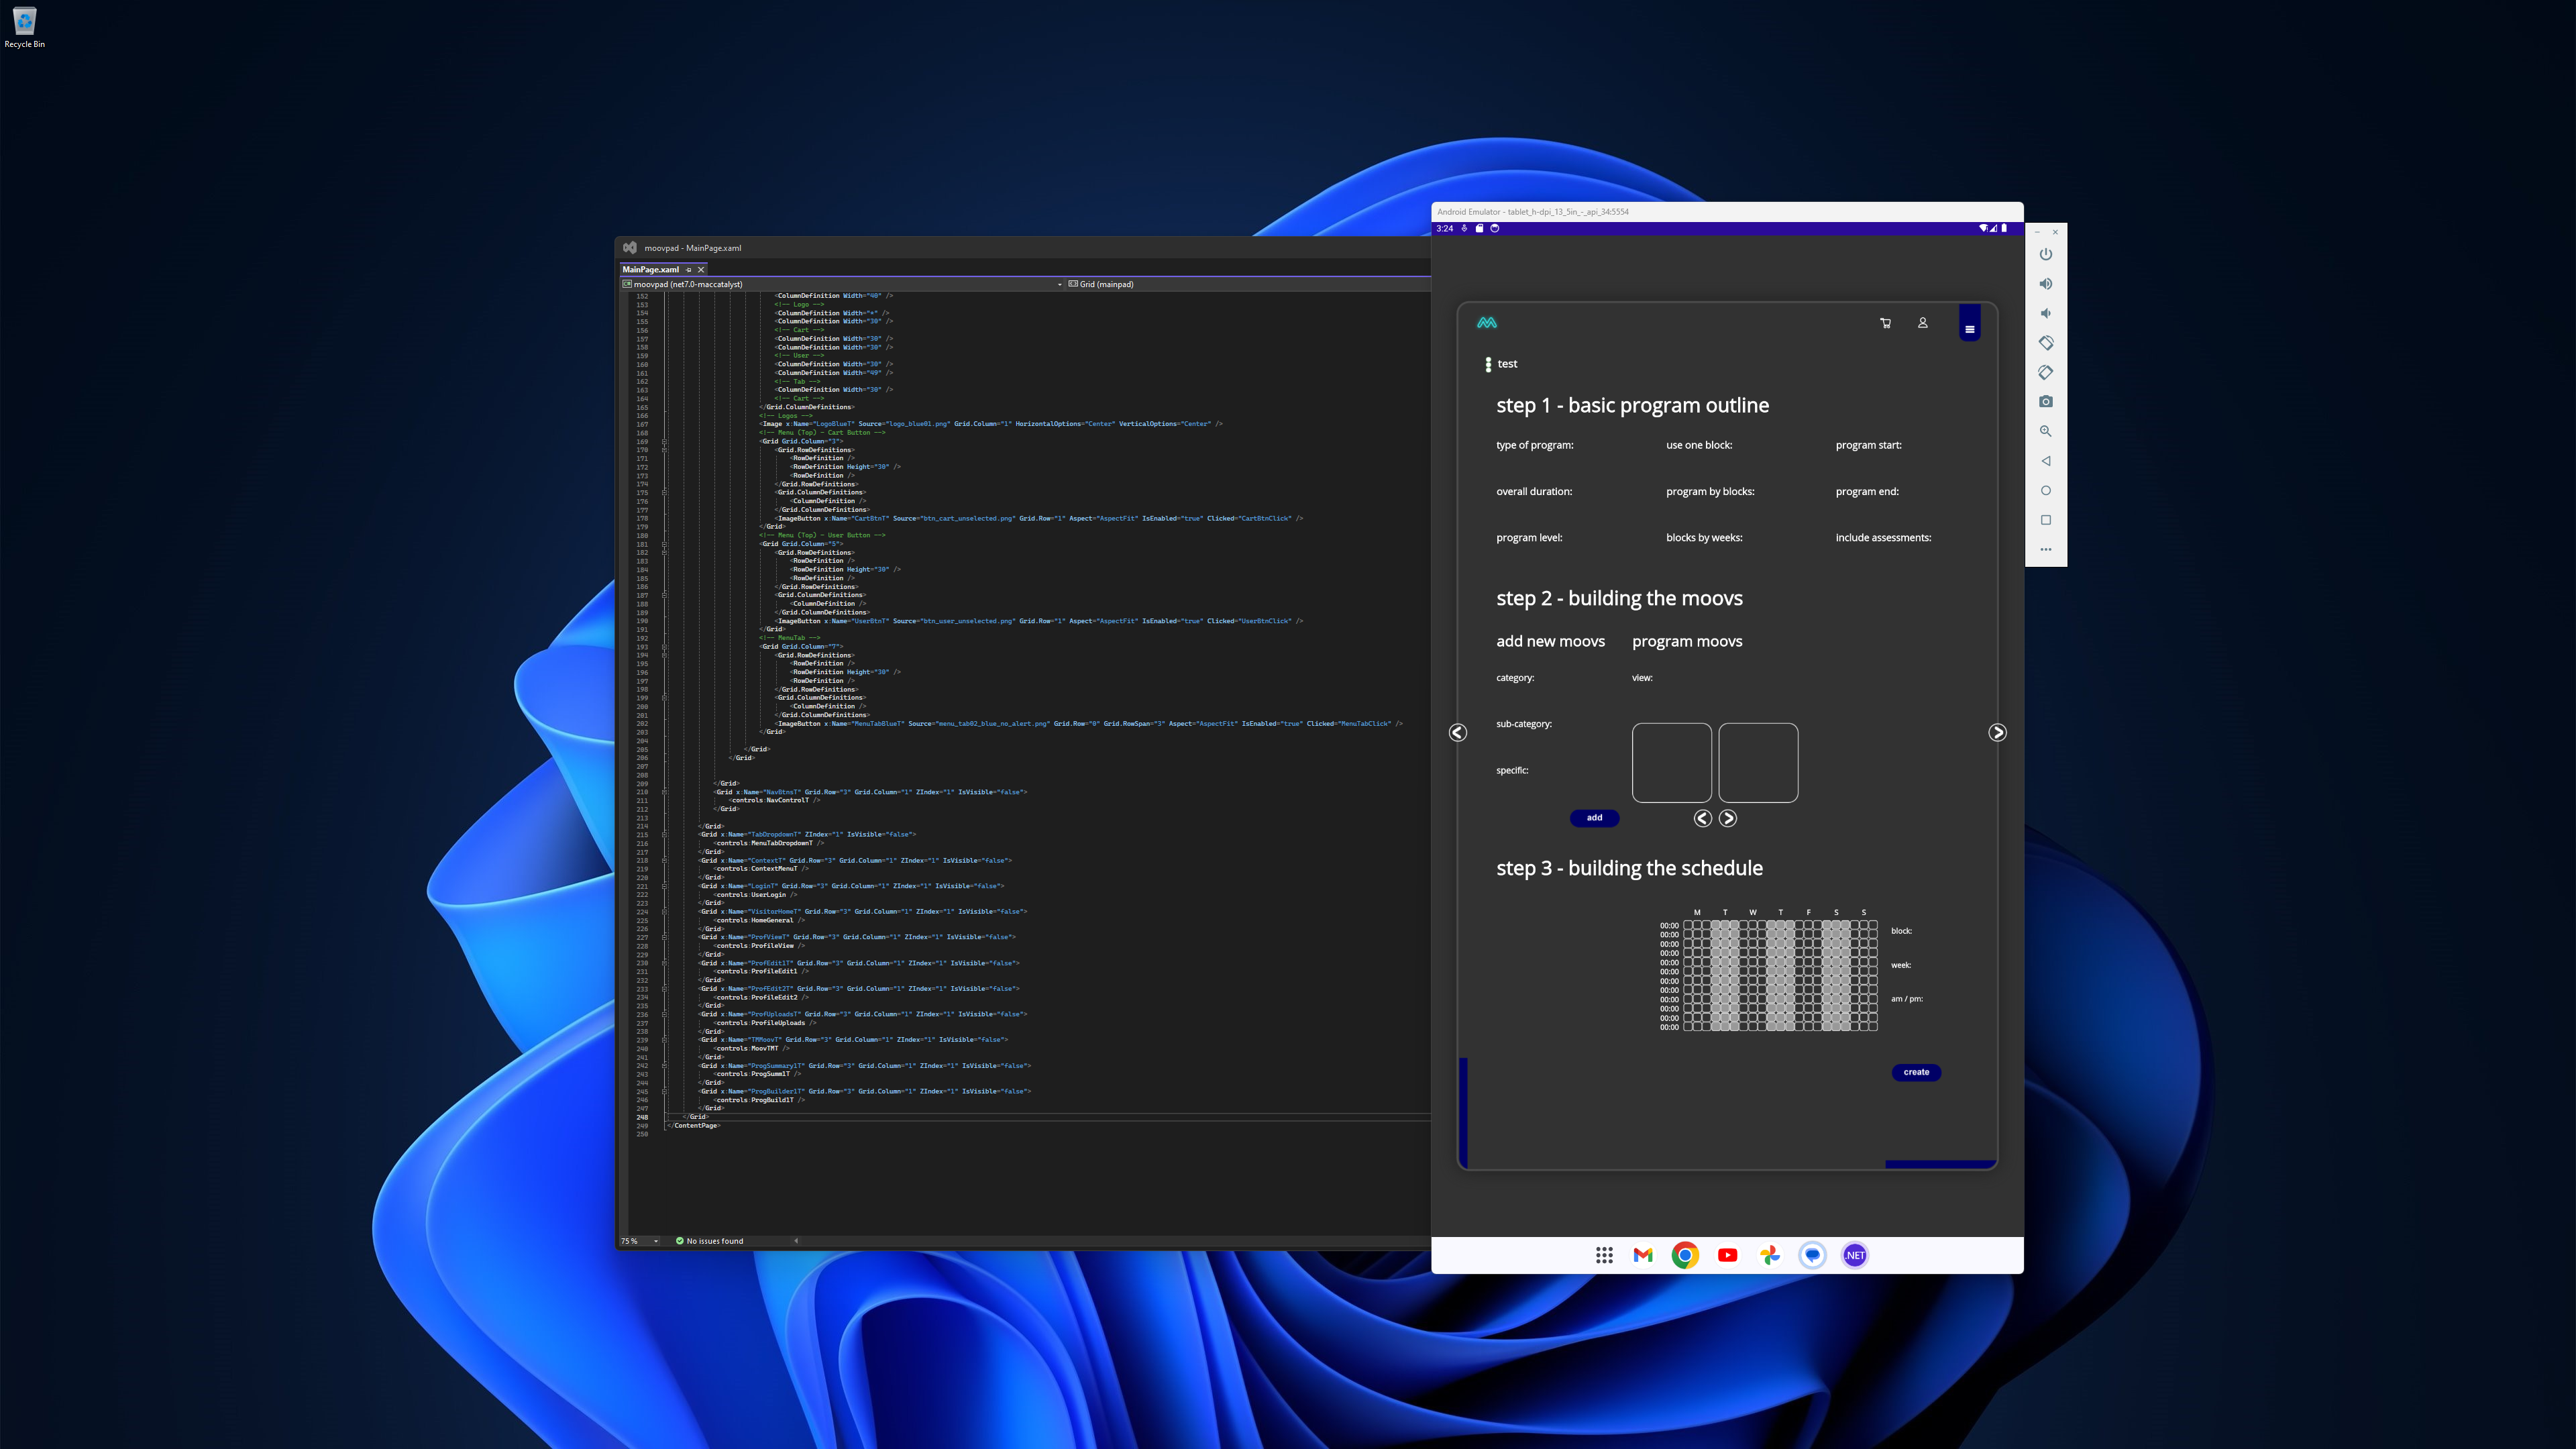Open the blue hamburger menu tab
Viewport: 2576px width, 1449px height.
click(1969, 323)
